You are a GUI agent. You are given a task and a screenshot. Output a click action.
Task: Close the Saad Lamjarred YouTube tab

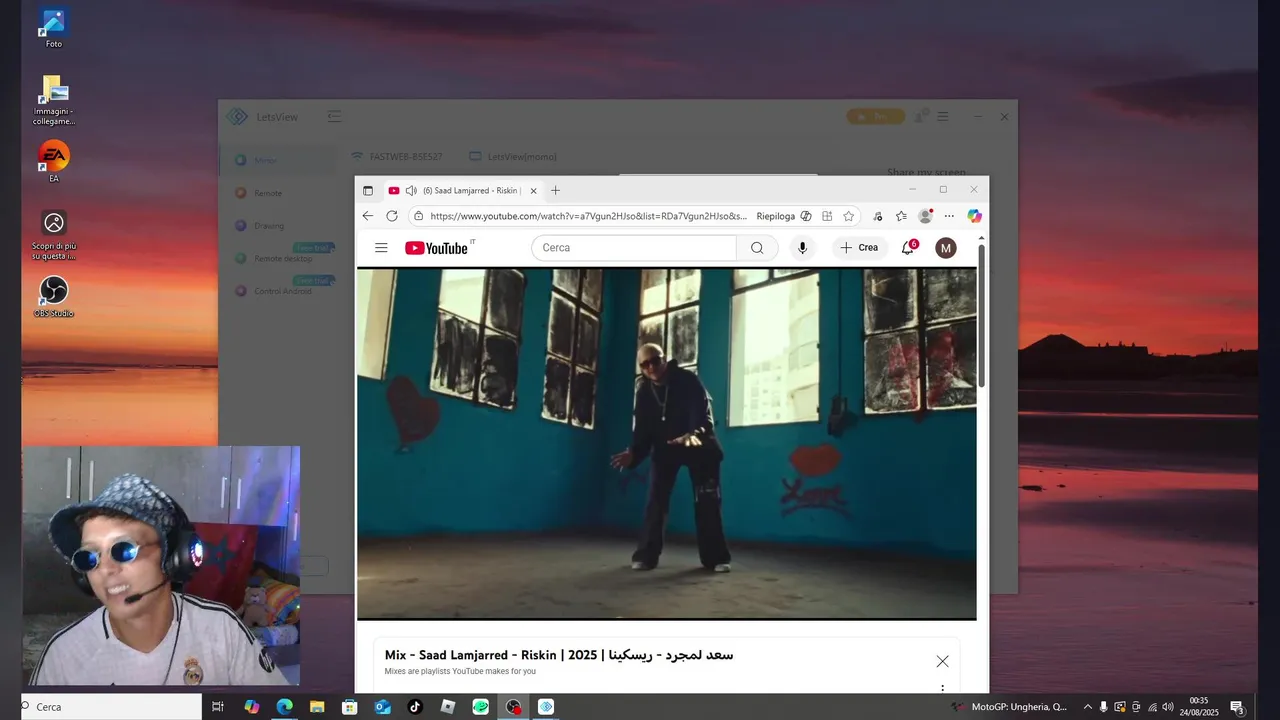533,190
